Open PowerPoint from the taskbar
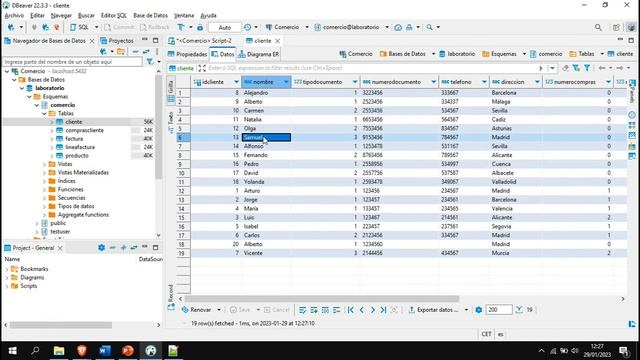 (x=128, y=351)
